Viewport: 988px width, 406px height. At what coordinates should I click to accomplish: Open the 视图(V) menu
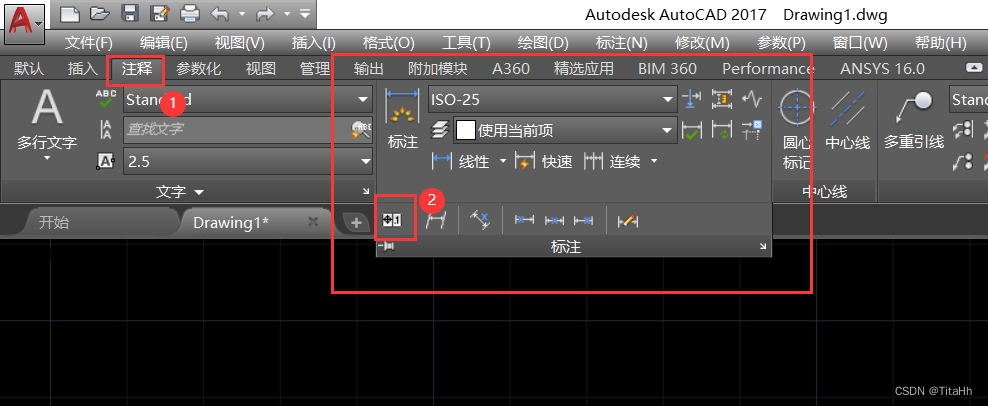(239, 44)
